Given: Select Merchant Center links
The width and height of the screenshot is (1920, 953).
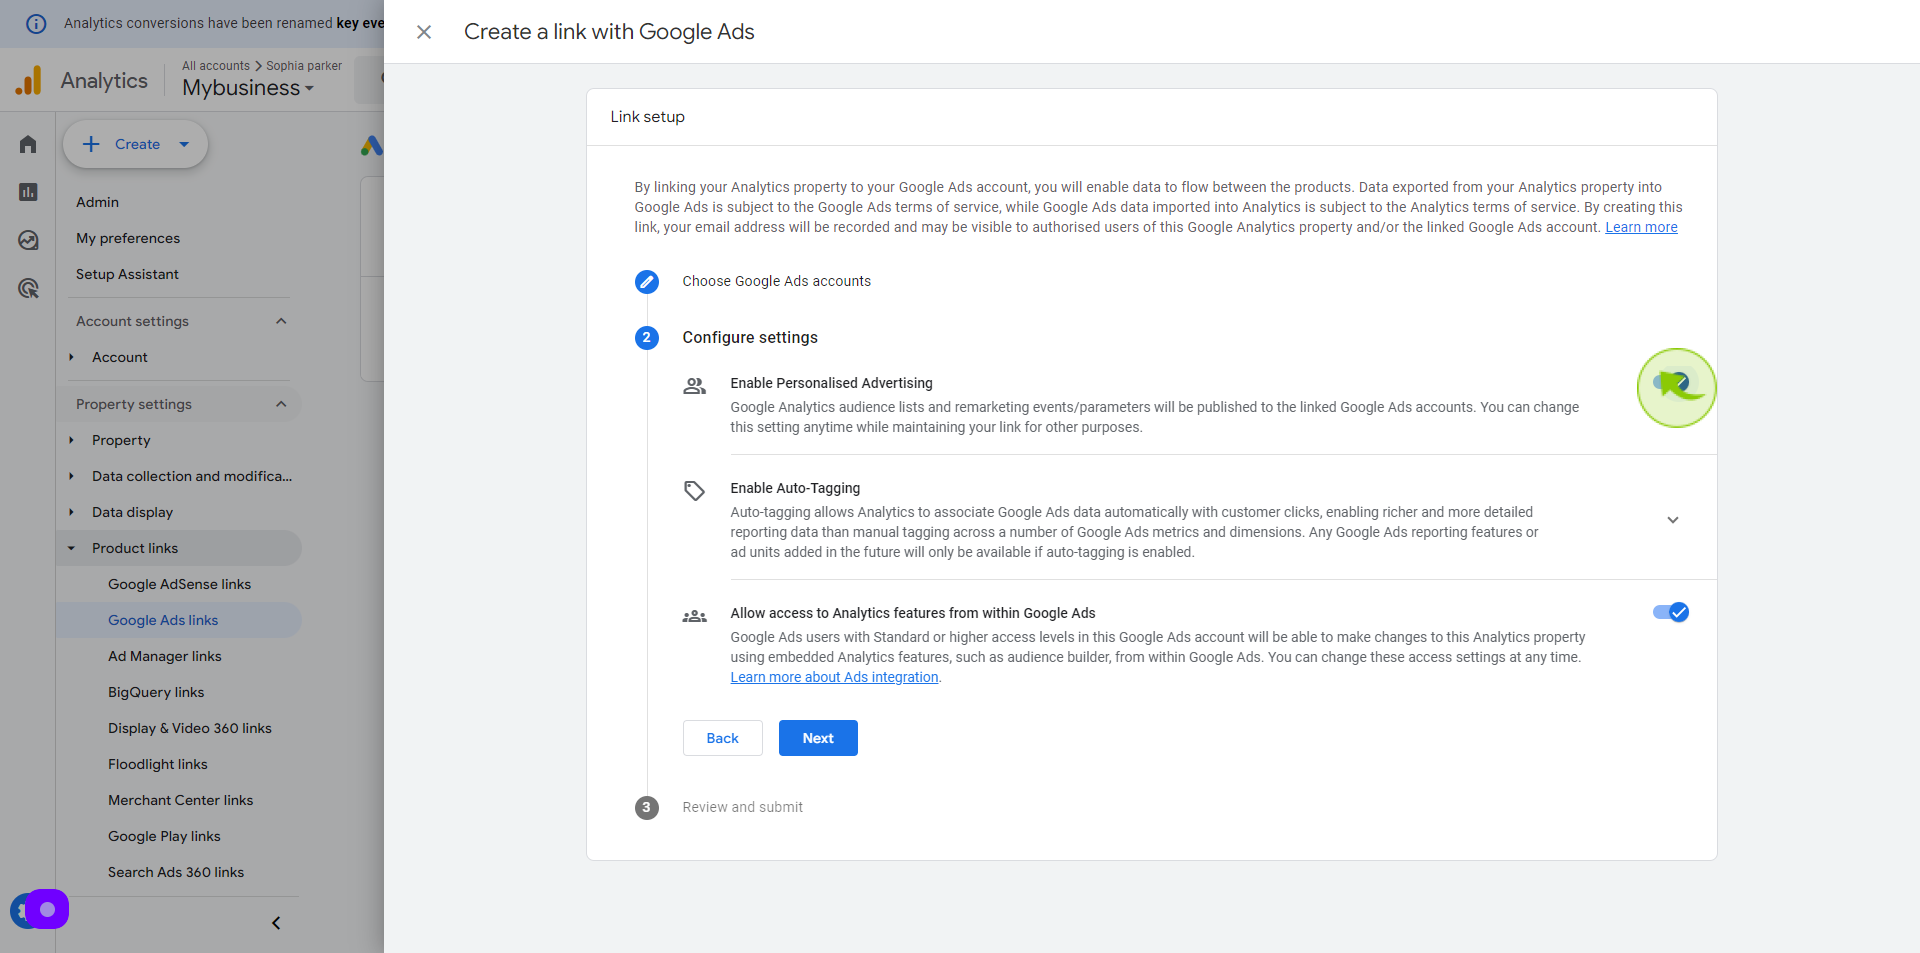Looking at the screenshot, I should [x=181, y=800].
